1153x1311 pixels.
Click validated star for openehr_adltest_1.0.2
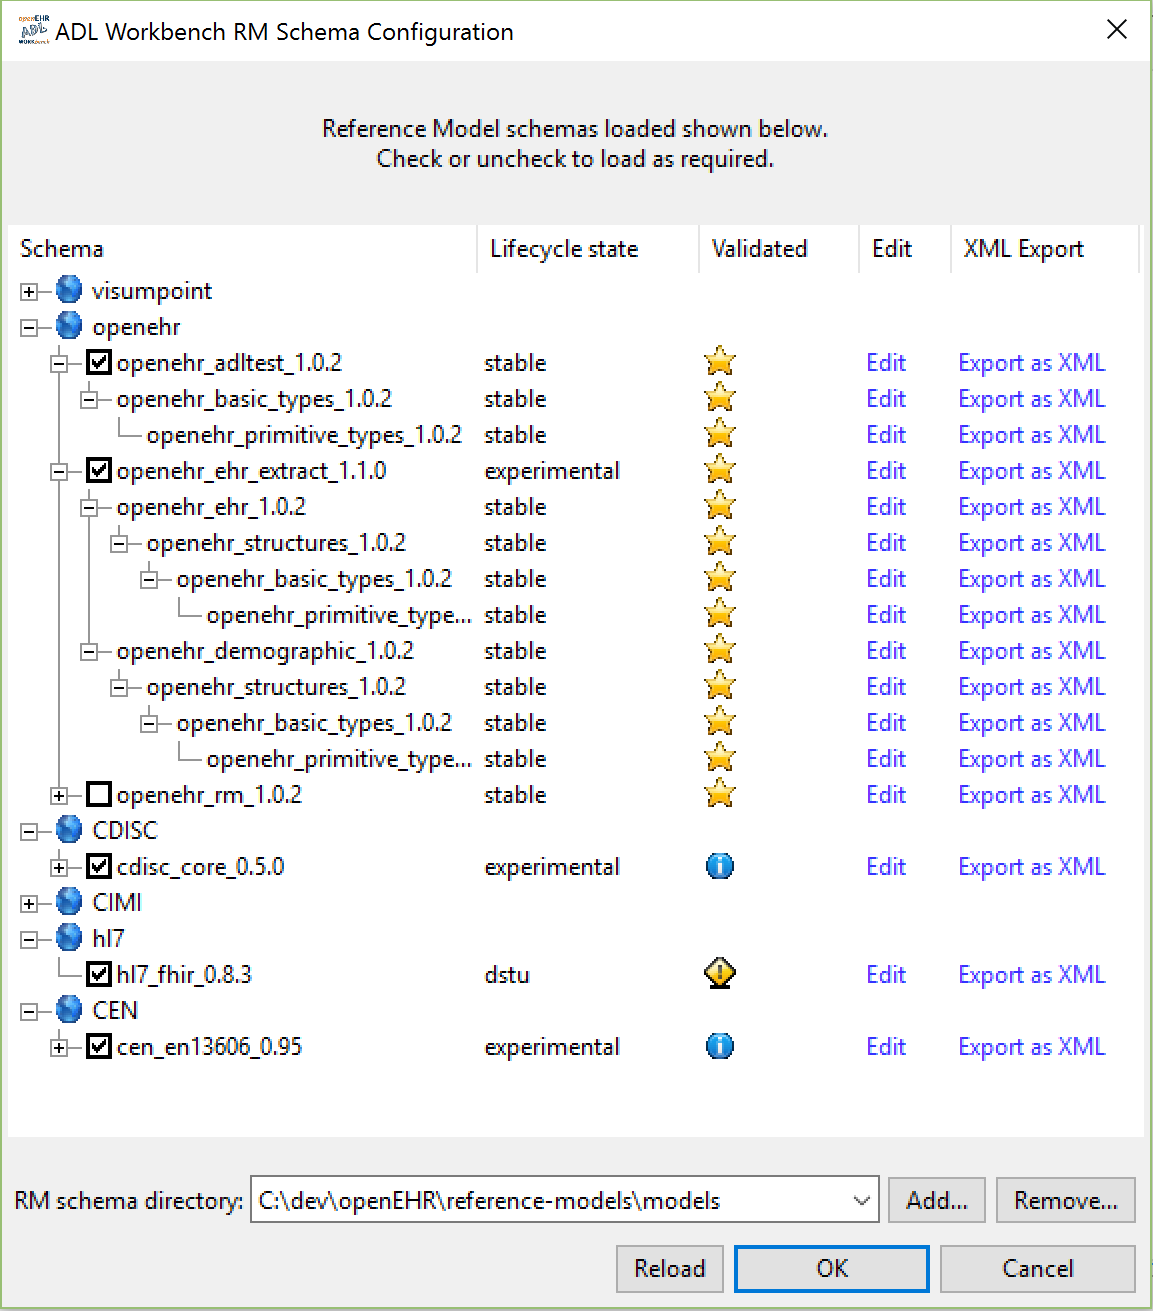click(720, 362)
